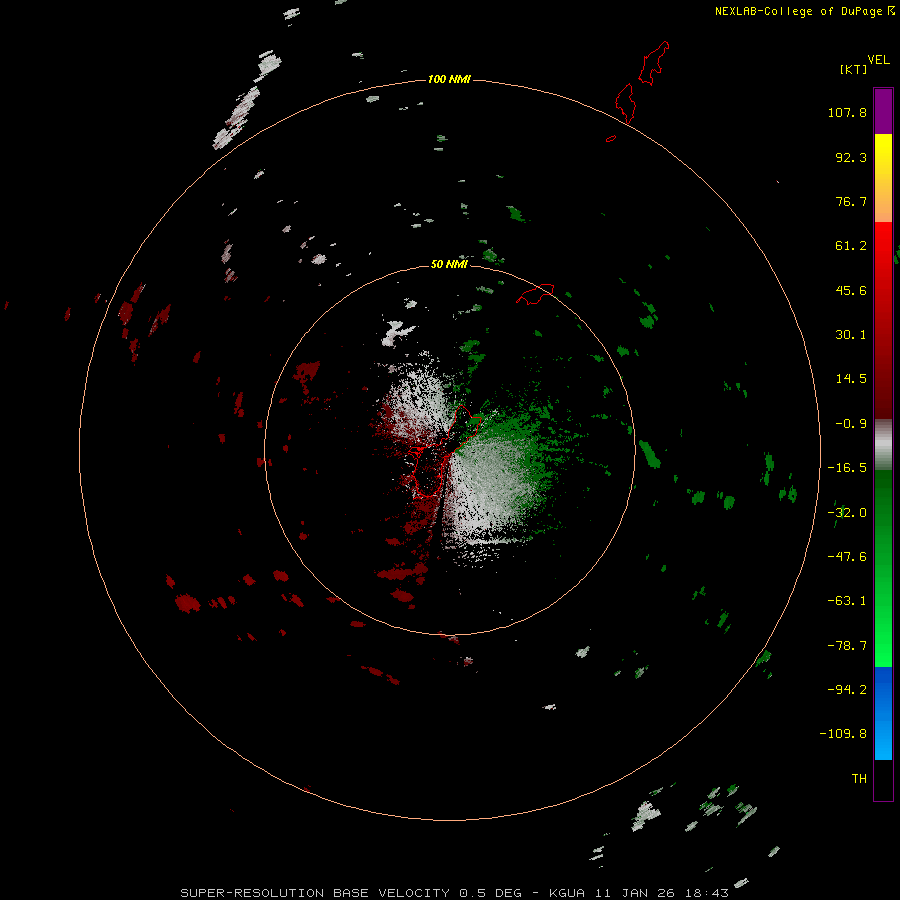Select the 45.6 scale value
Image resolution: width=900 pixels, height=900 pixels.
851,290
